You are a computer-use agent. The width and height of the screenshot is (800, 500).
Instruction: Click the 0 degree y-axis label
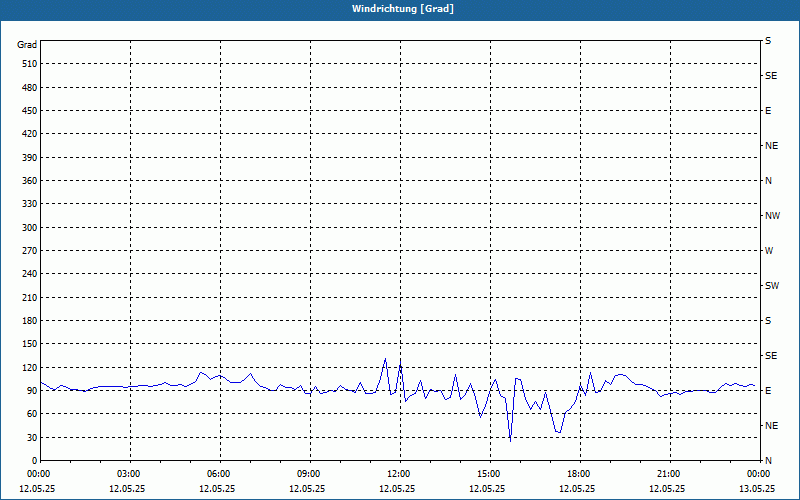coord(35,460)
